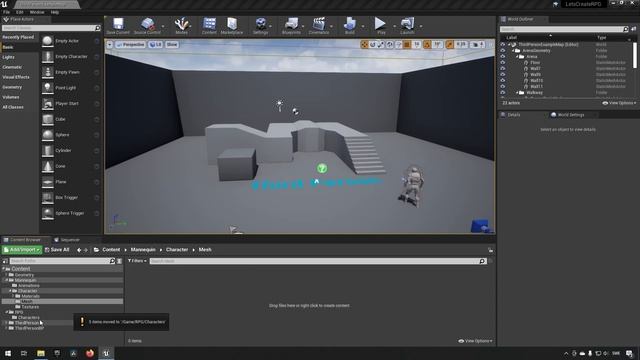The height and width of the screenshot is (360, 640).
Task: Open Source Control toolbar icon
Action: point(148,24)
